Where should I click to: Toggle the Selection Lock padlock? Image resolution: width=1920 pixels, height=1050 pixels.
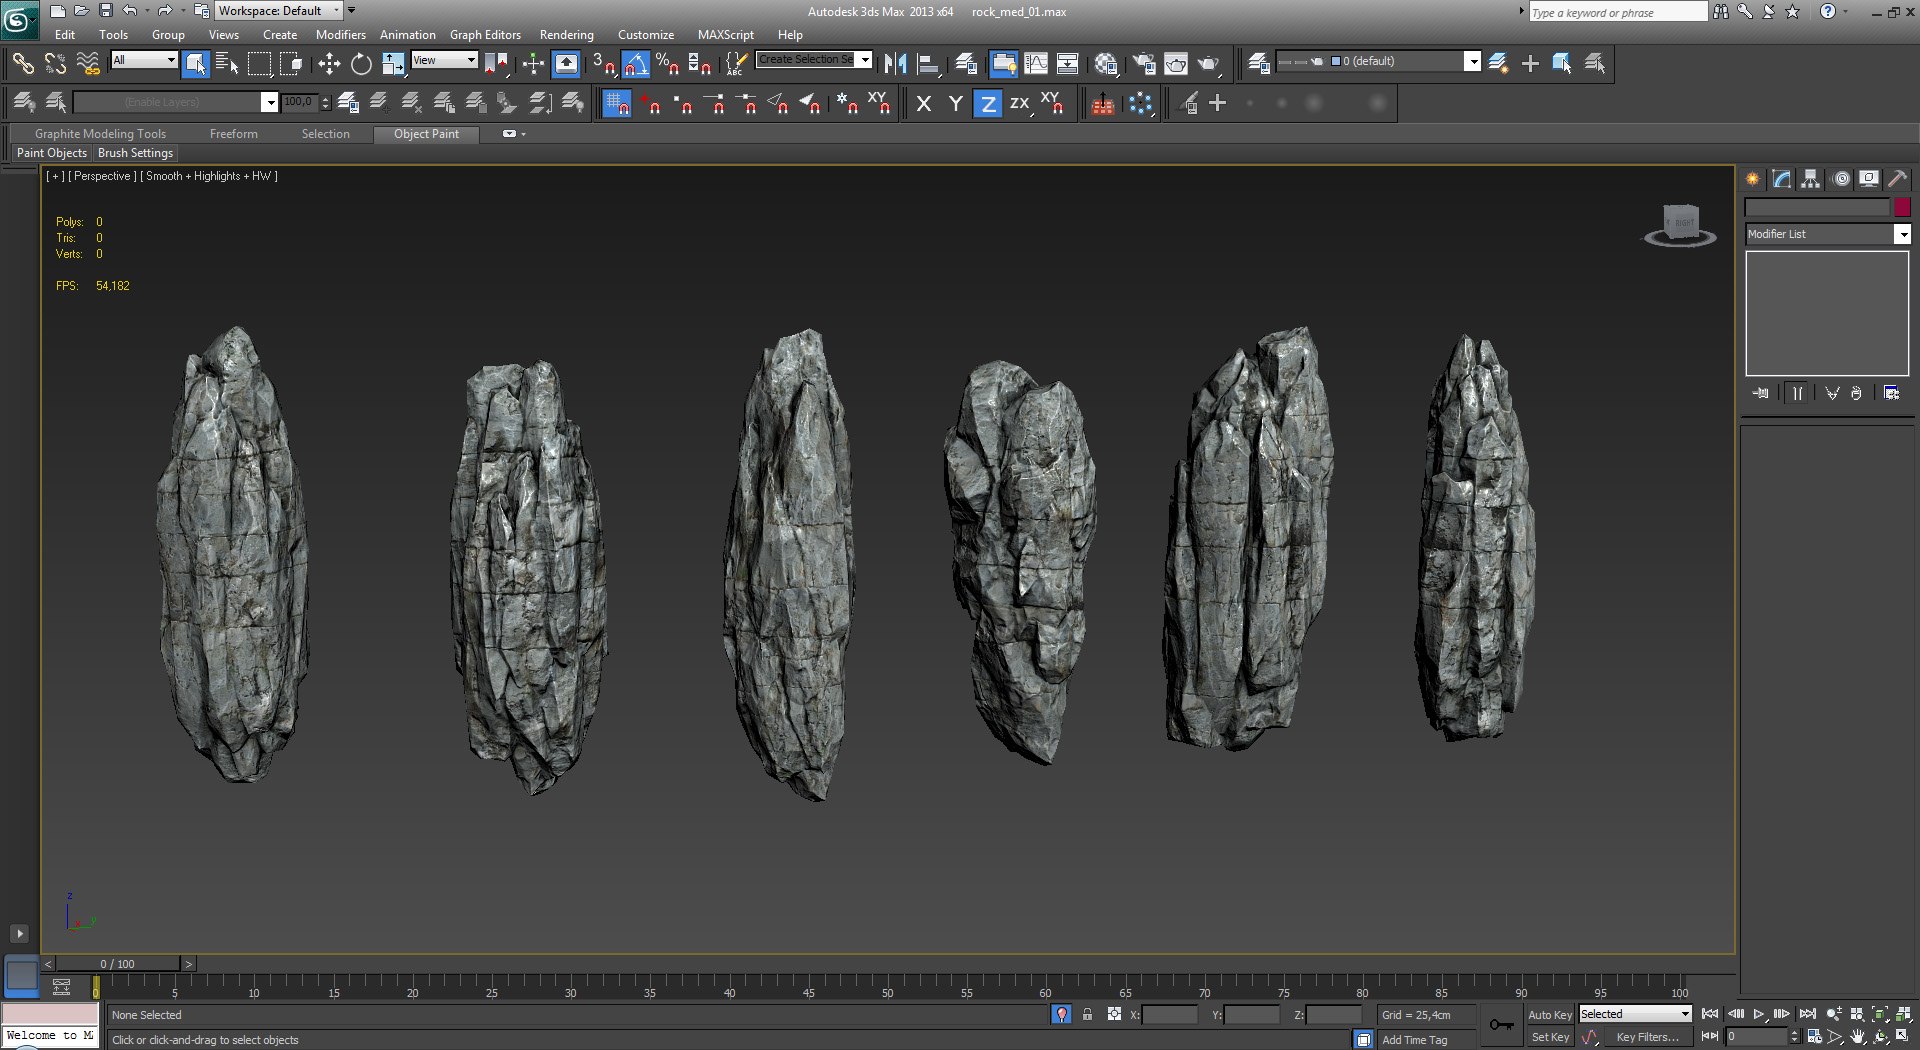point(1087,1014)
